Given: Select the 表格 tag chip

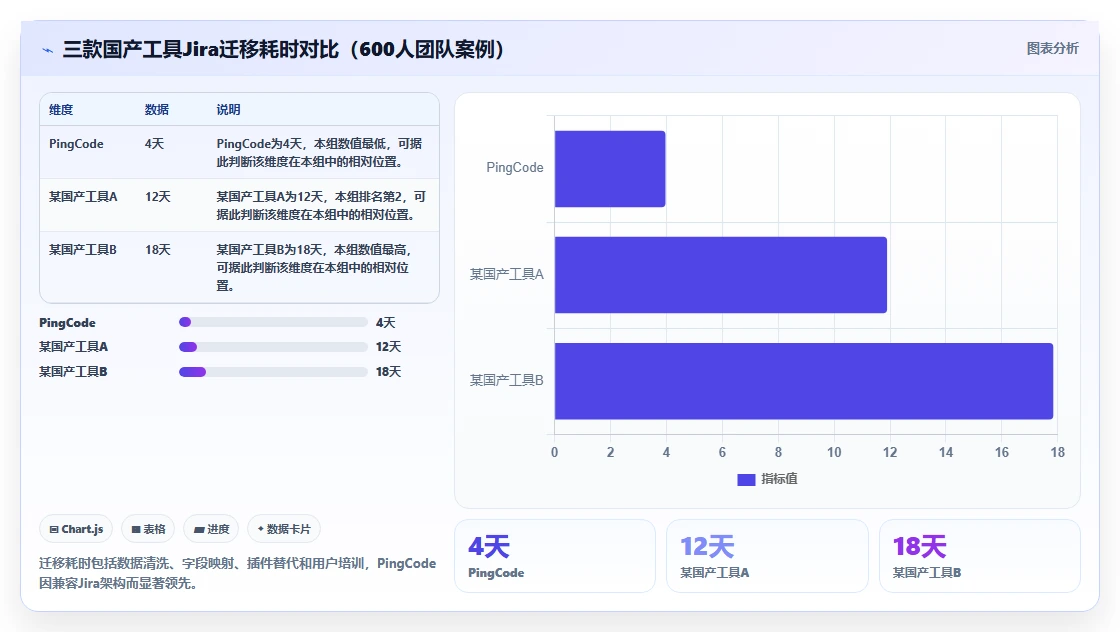Looking at the screenshot, I should click(148, 529).
